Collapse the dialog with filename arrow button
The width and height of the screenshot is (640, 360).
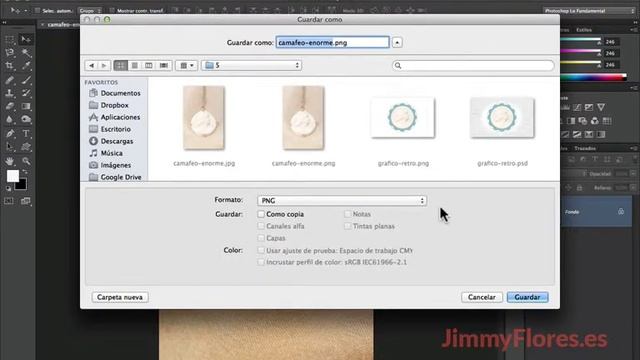[x=397, y=42]
